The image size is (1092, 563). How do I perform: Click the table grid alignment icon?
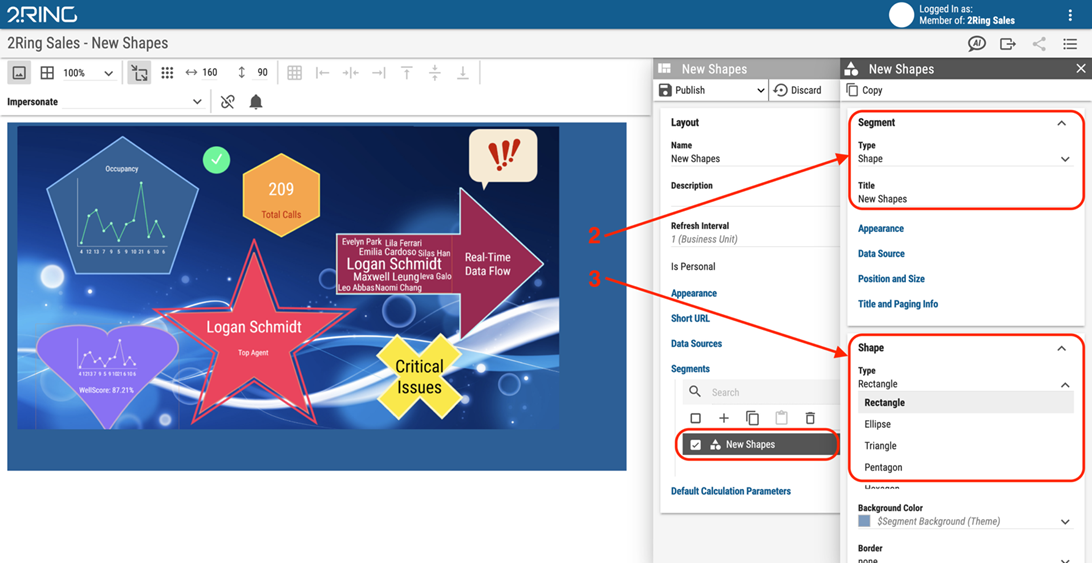[x=295, y=72]
